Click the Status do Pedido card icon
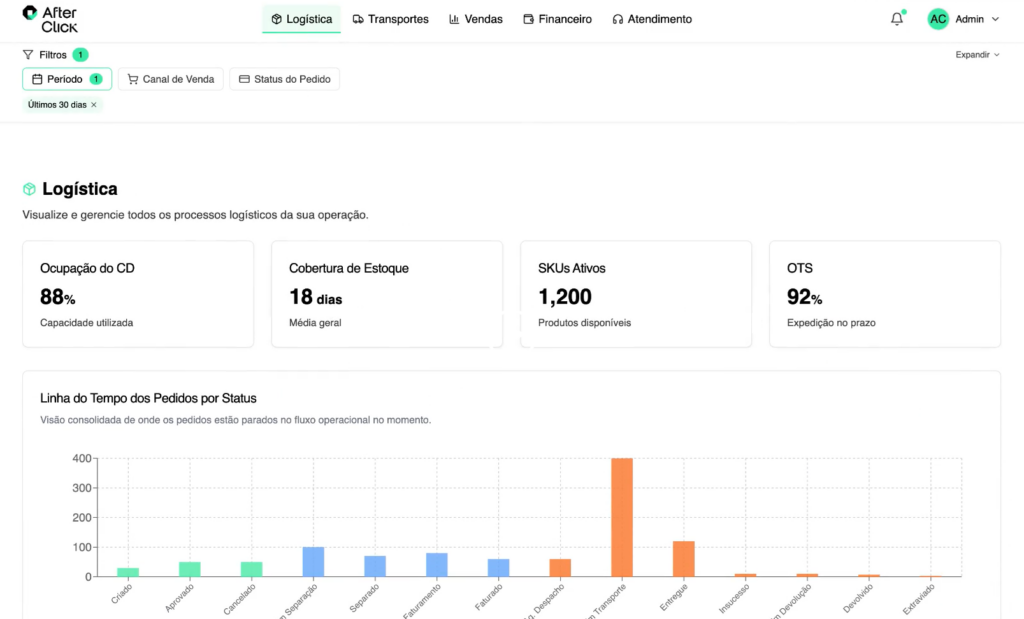 [244, 79]
